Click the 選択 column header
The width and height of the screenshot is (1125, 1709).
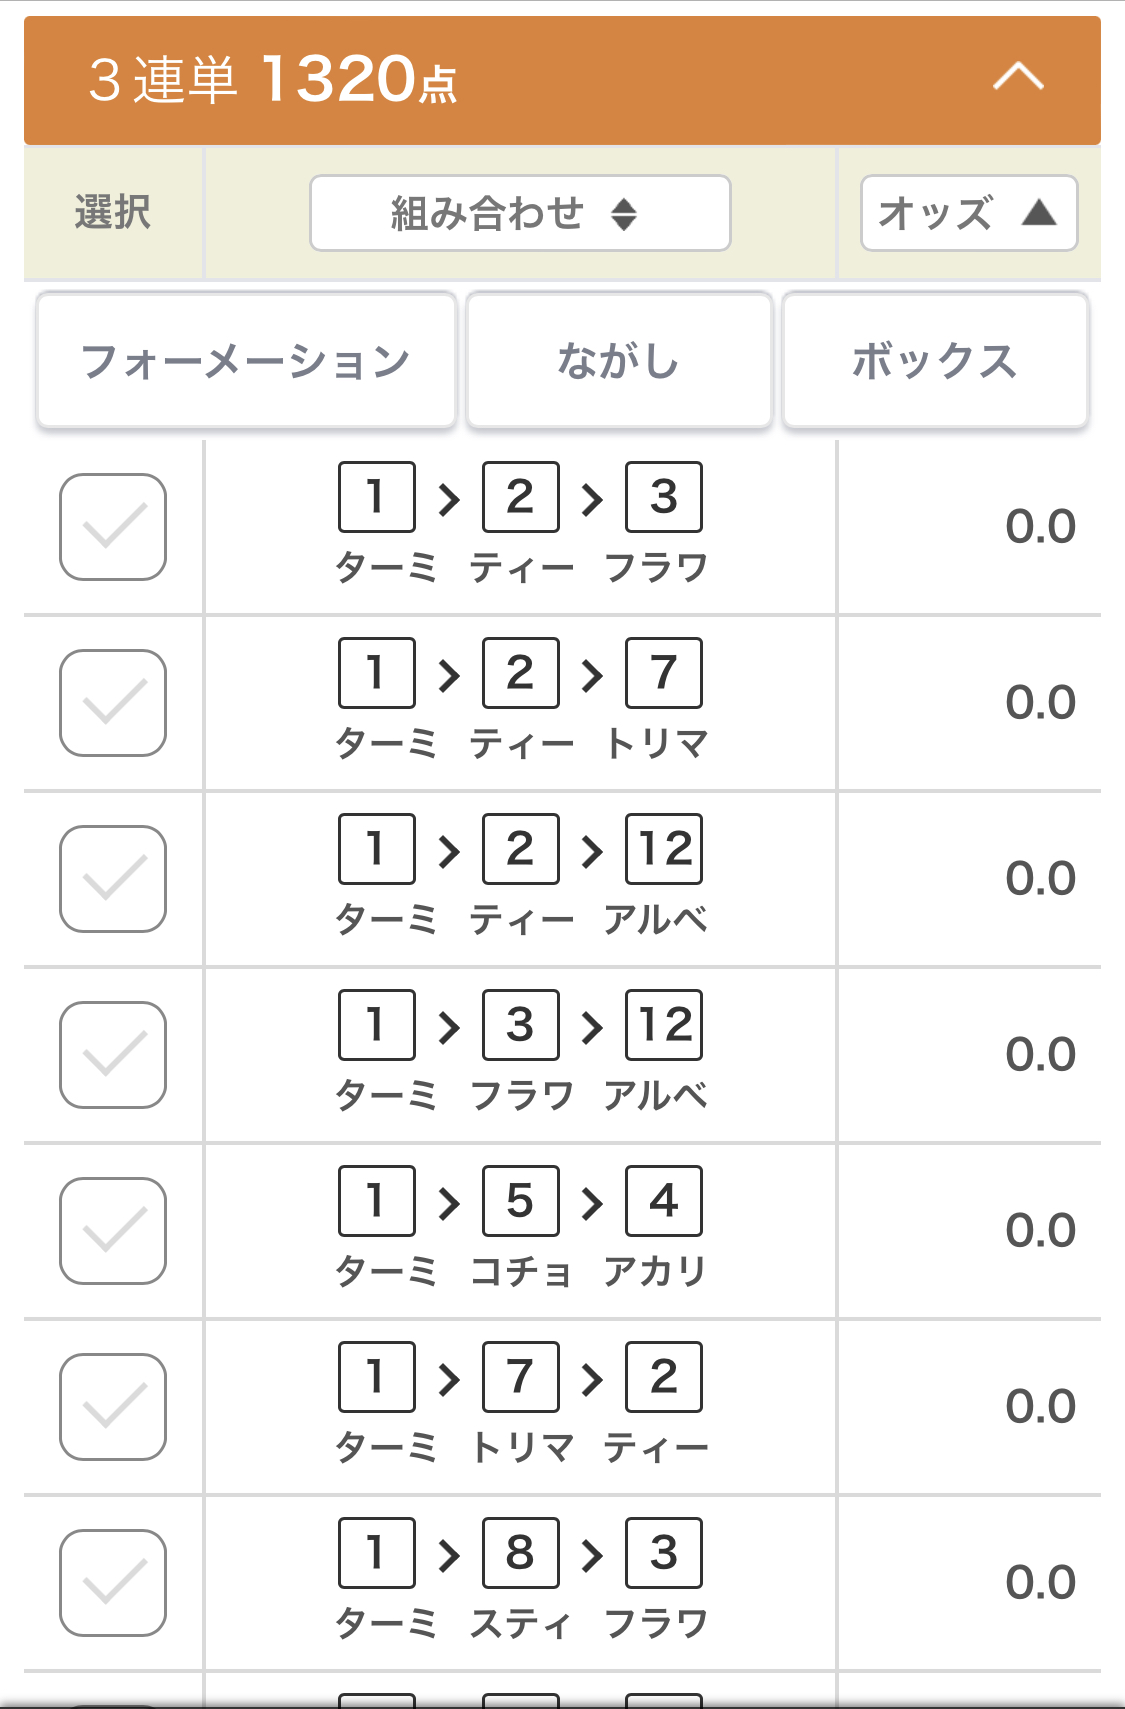tap(113, 213)
